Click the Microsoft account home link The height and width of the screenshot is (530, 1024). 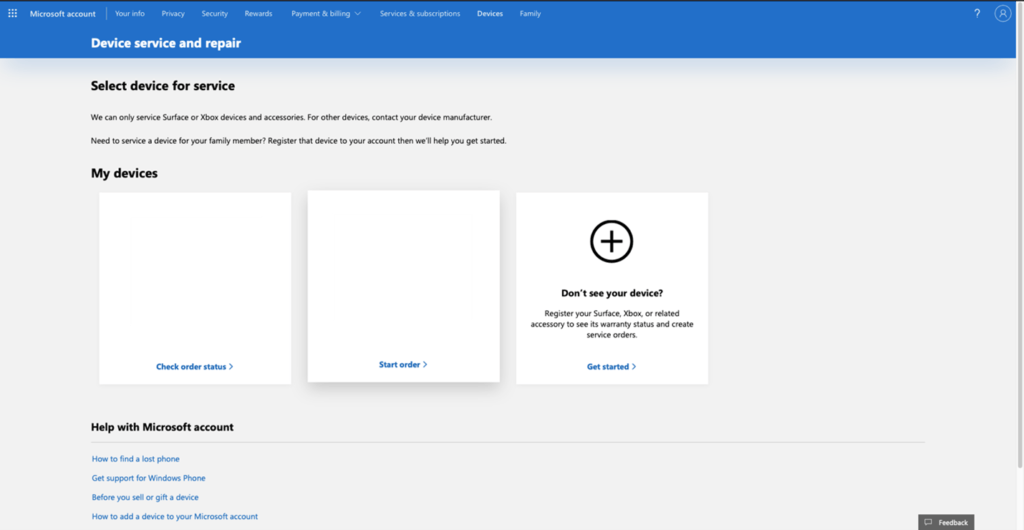tap(63, 14)
